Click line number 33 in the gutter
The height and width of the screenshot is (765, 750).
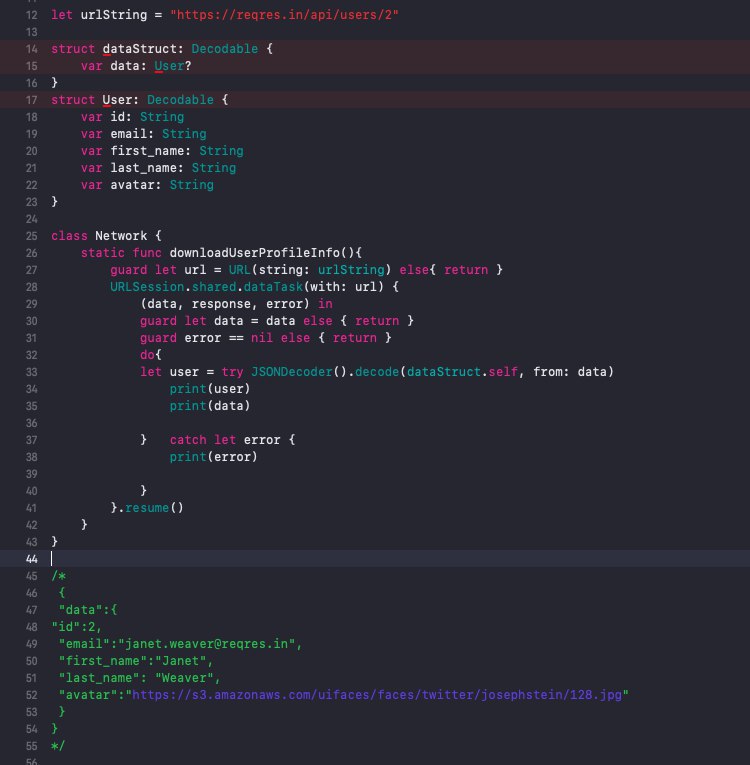[x=31, y=372]
